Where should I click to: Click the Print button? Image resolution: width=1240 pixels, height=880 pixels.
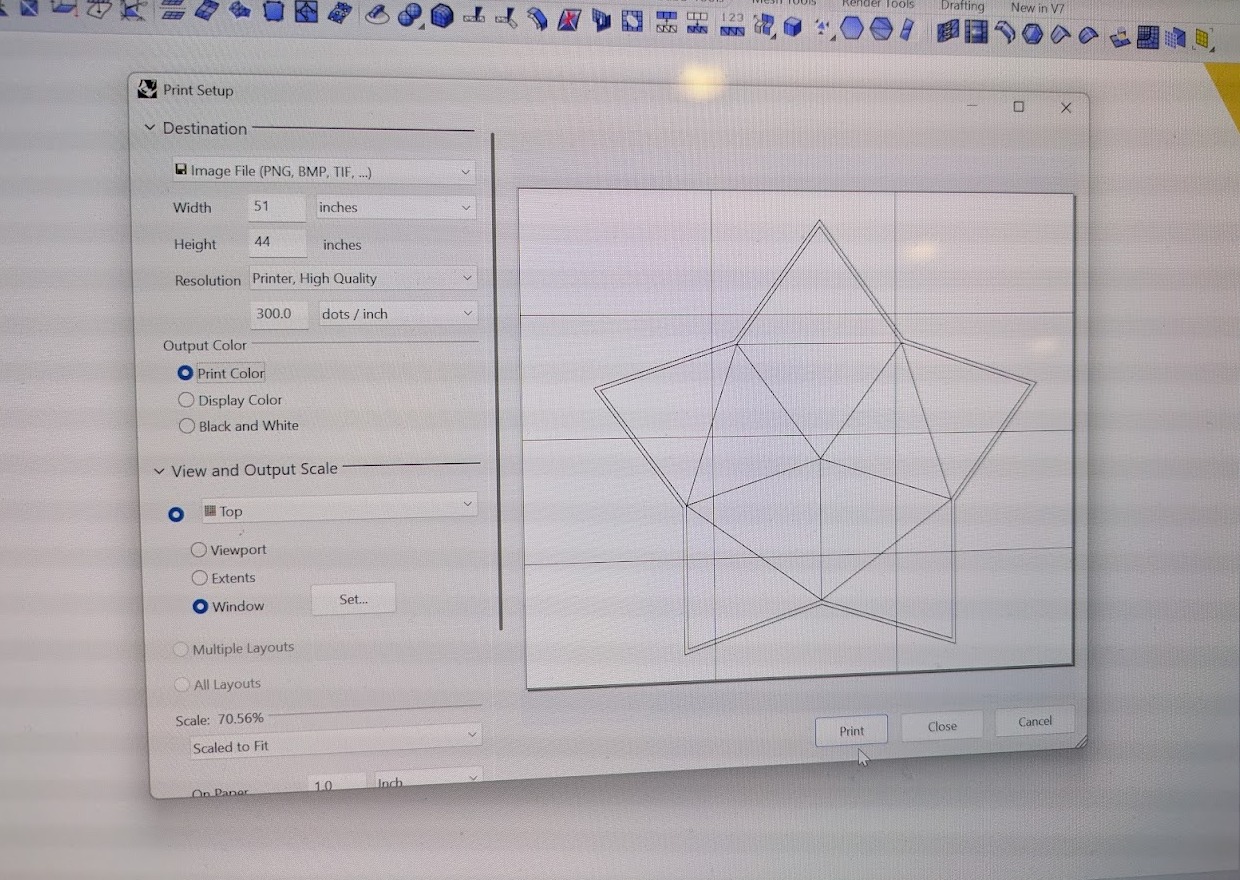tap(851, 731)
